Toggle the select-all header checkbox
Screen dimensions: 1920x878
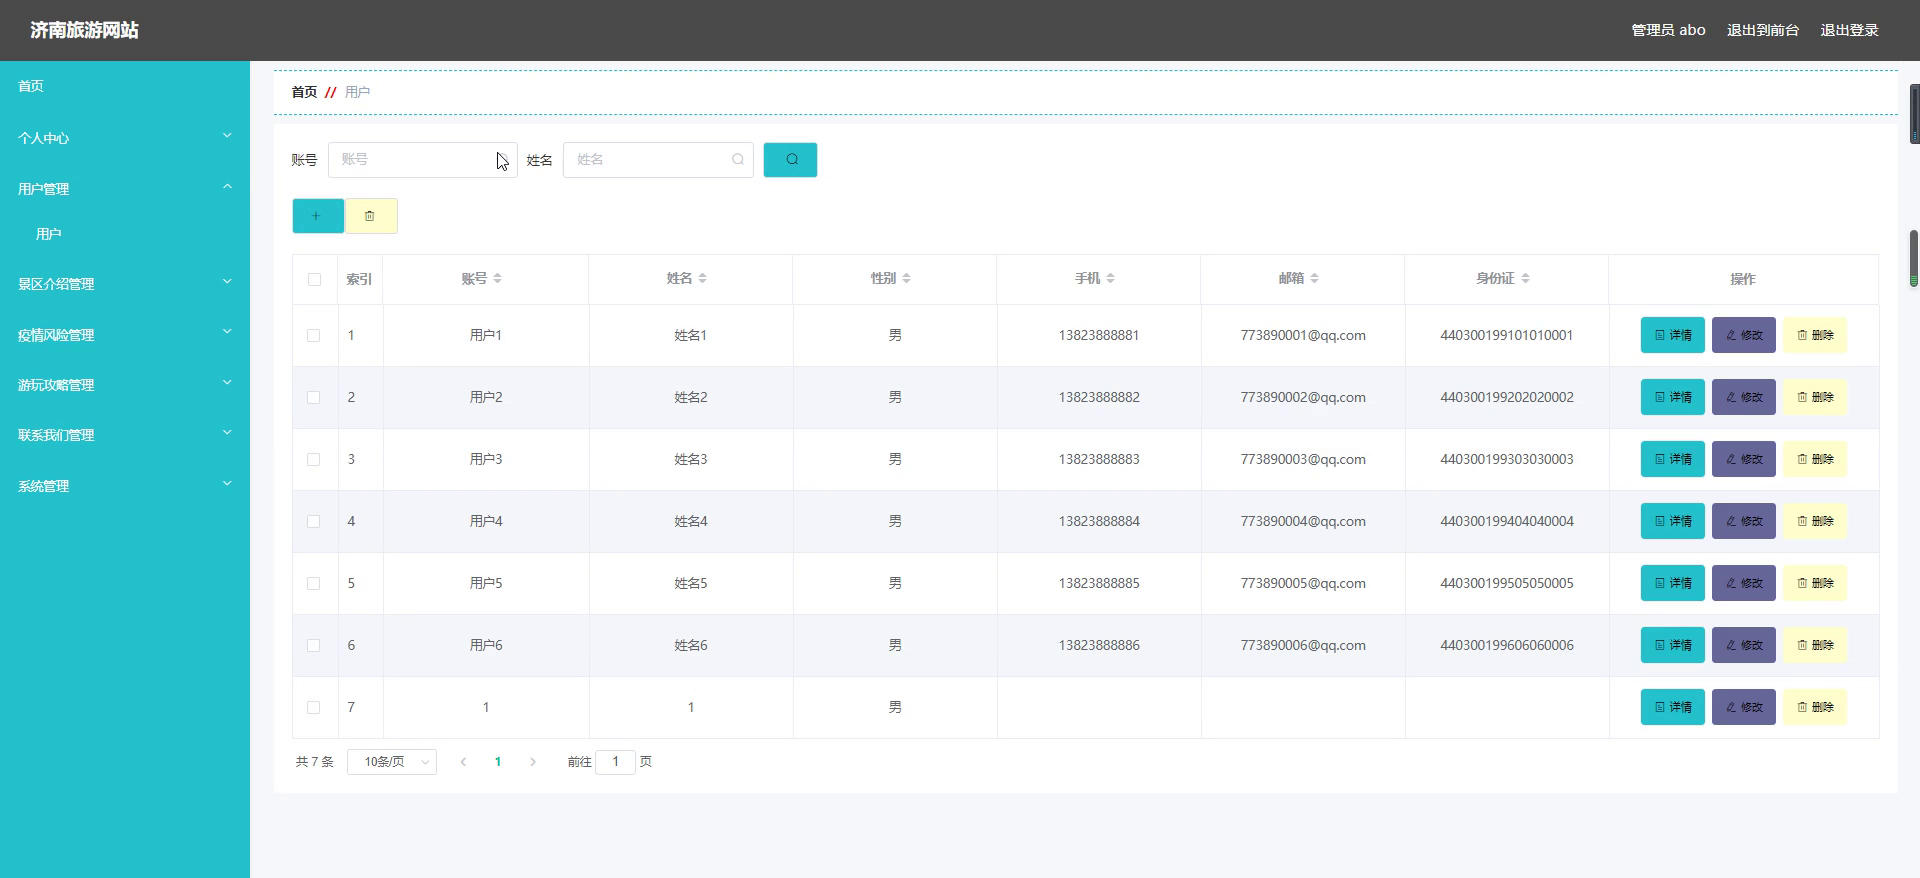[x=315, y=279]
